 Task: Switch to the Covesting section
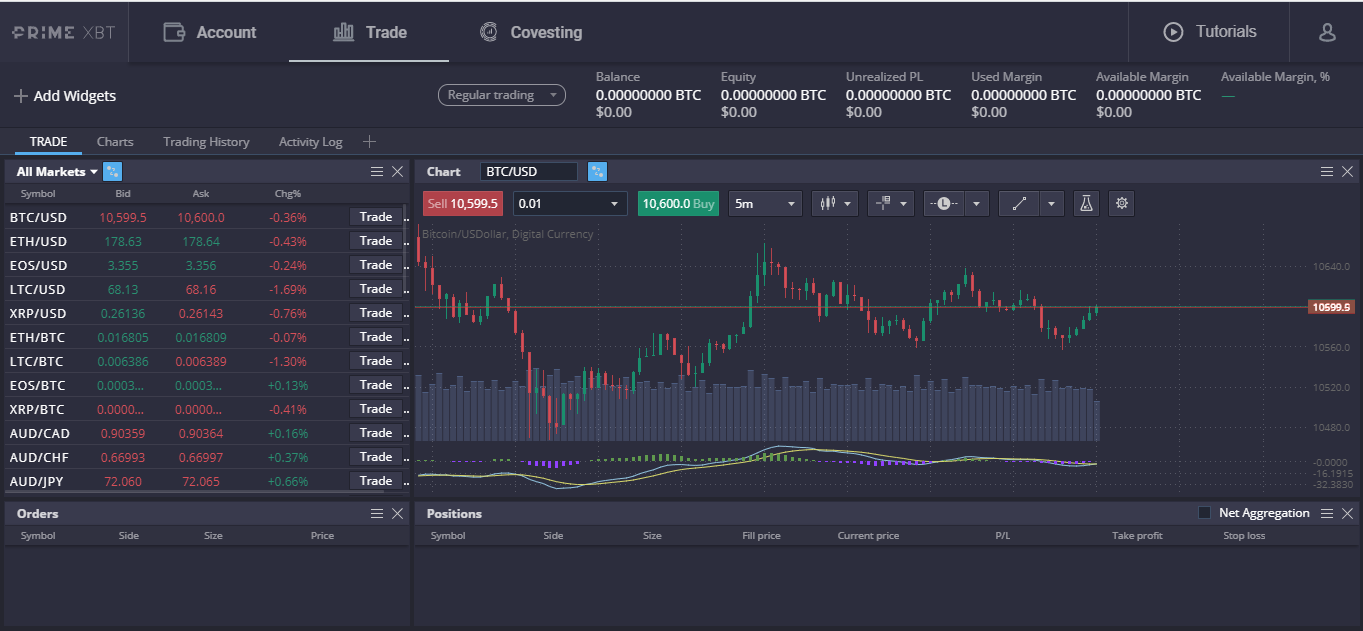pyautogui.click(x=530, y=31)
